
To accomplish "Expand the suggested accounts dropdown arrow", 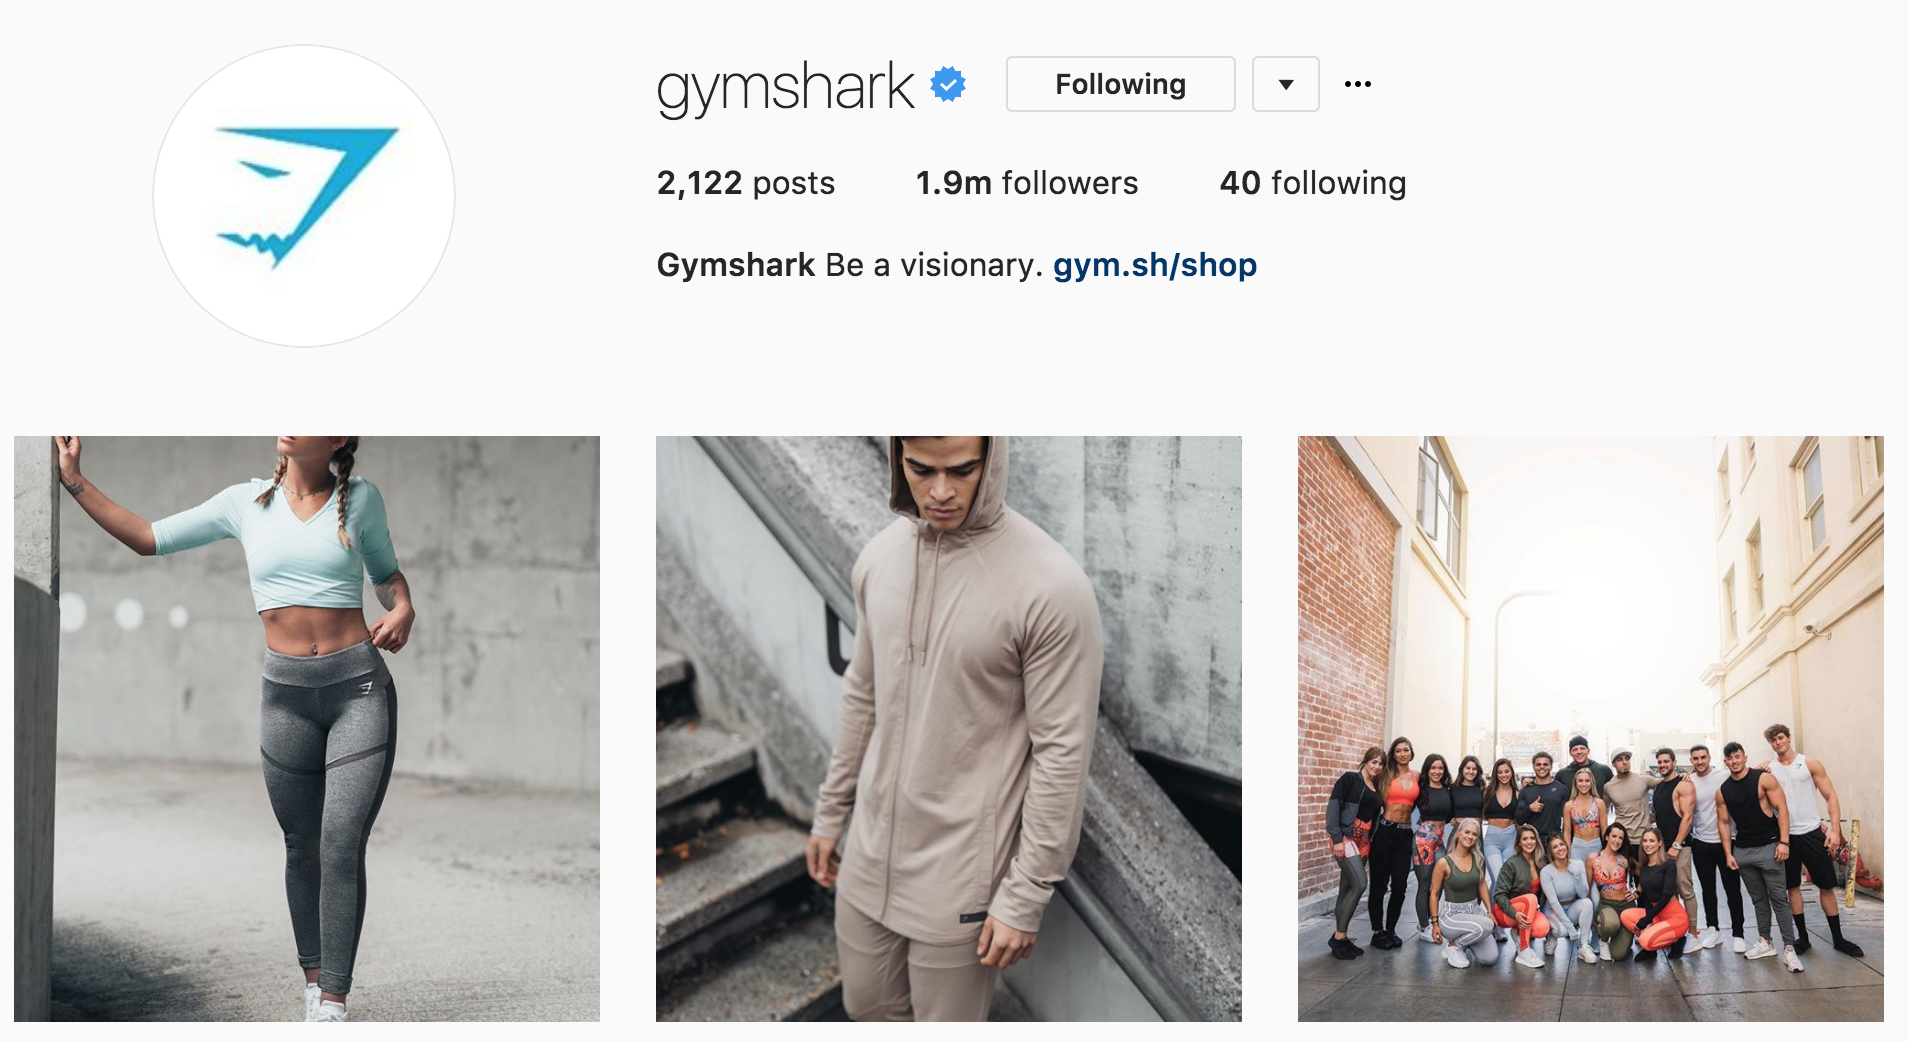I will [x=1286, y=84].
